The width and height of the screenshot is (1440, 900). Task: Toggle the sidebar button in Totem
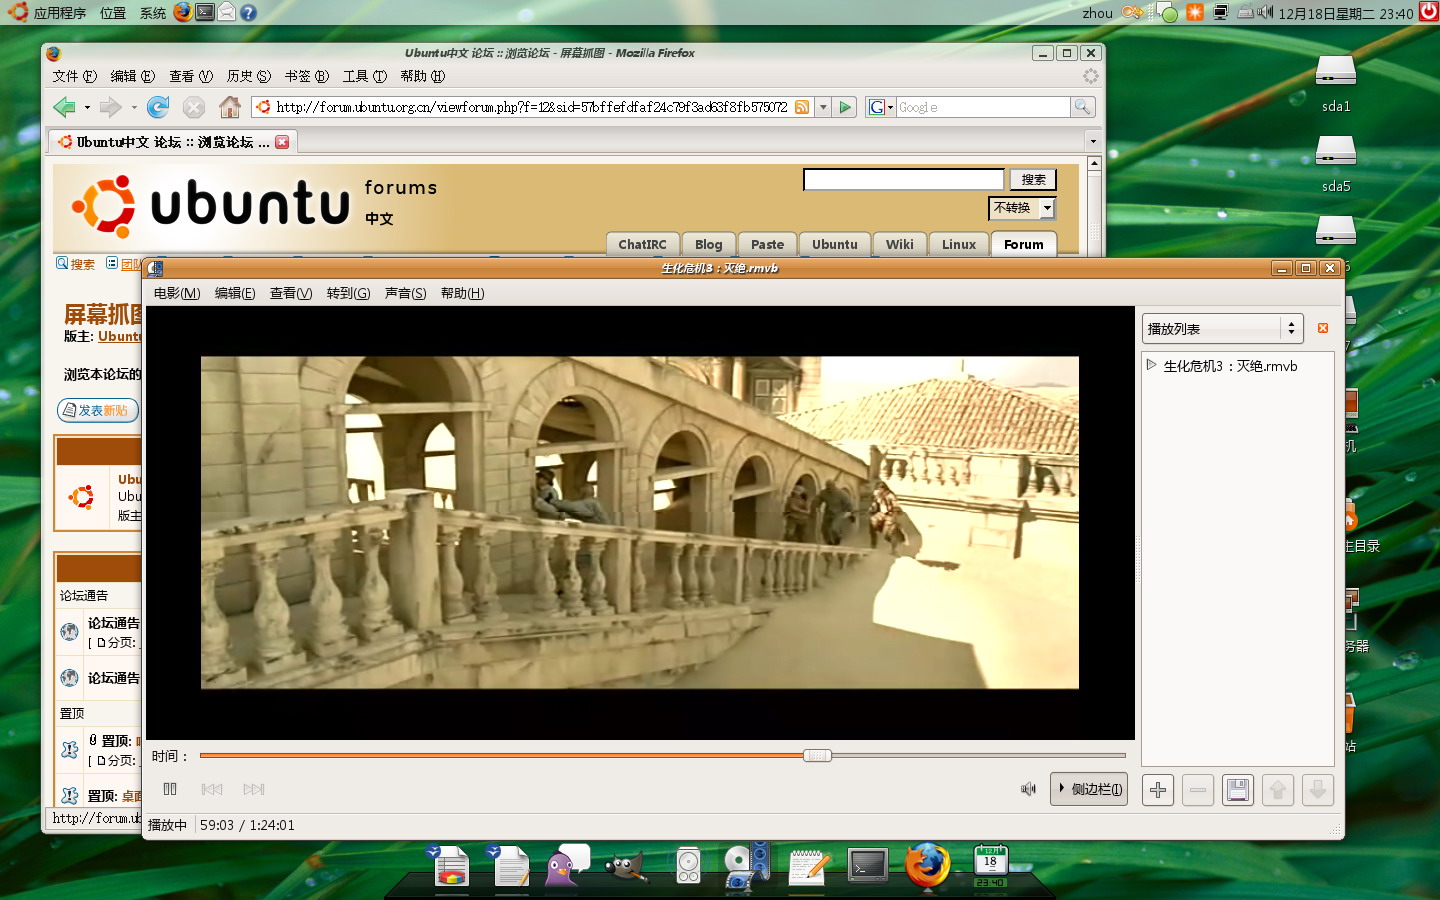[1089, 789]
